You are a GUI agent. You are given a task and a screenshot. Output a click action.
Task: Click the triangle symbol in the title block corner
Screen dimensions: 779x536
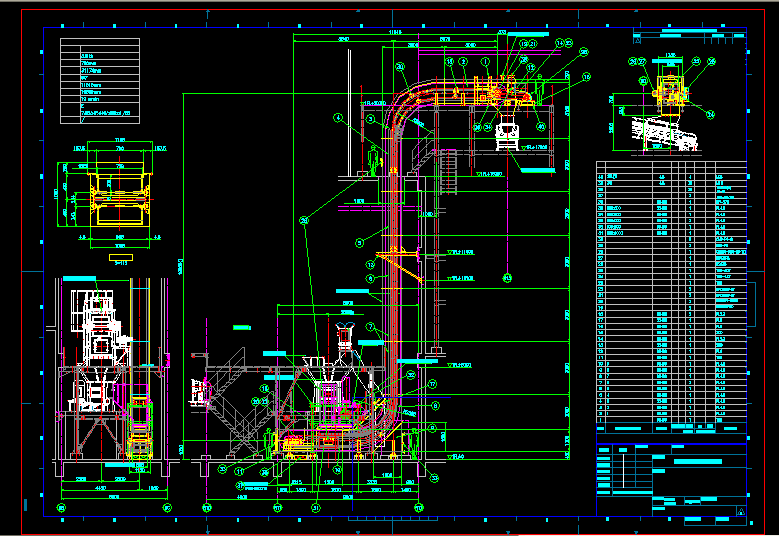pos(740,513)
